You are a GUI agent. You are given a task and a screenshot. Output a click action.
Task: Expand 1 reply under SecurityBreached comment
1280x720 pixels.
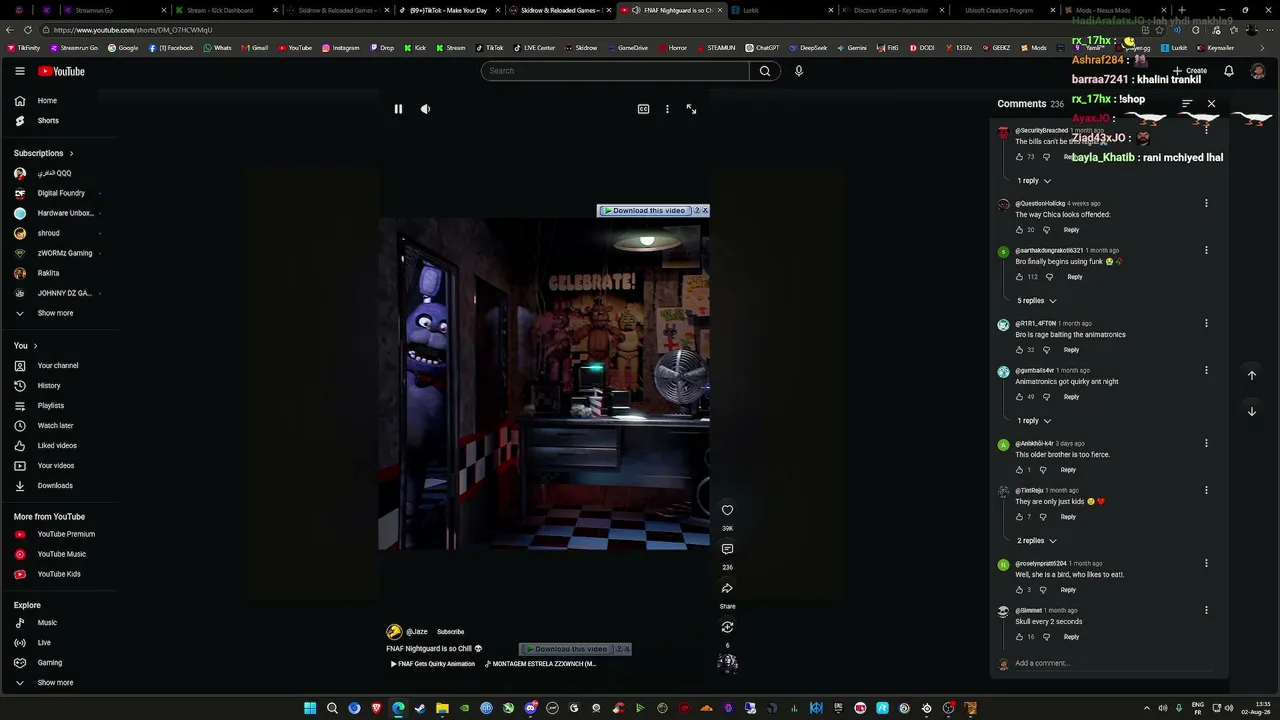coord(1034,181)
